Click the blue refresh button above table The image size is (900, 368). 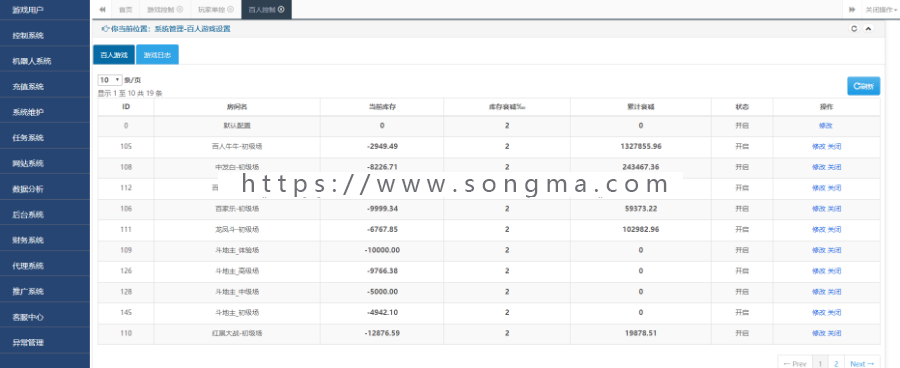[863, 86]
